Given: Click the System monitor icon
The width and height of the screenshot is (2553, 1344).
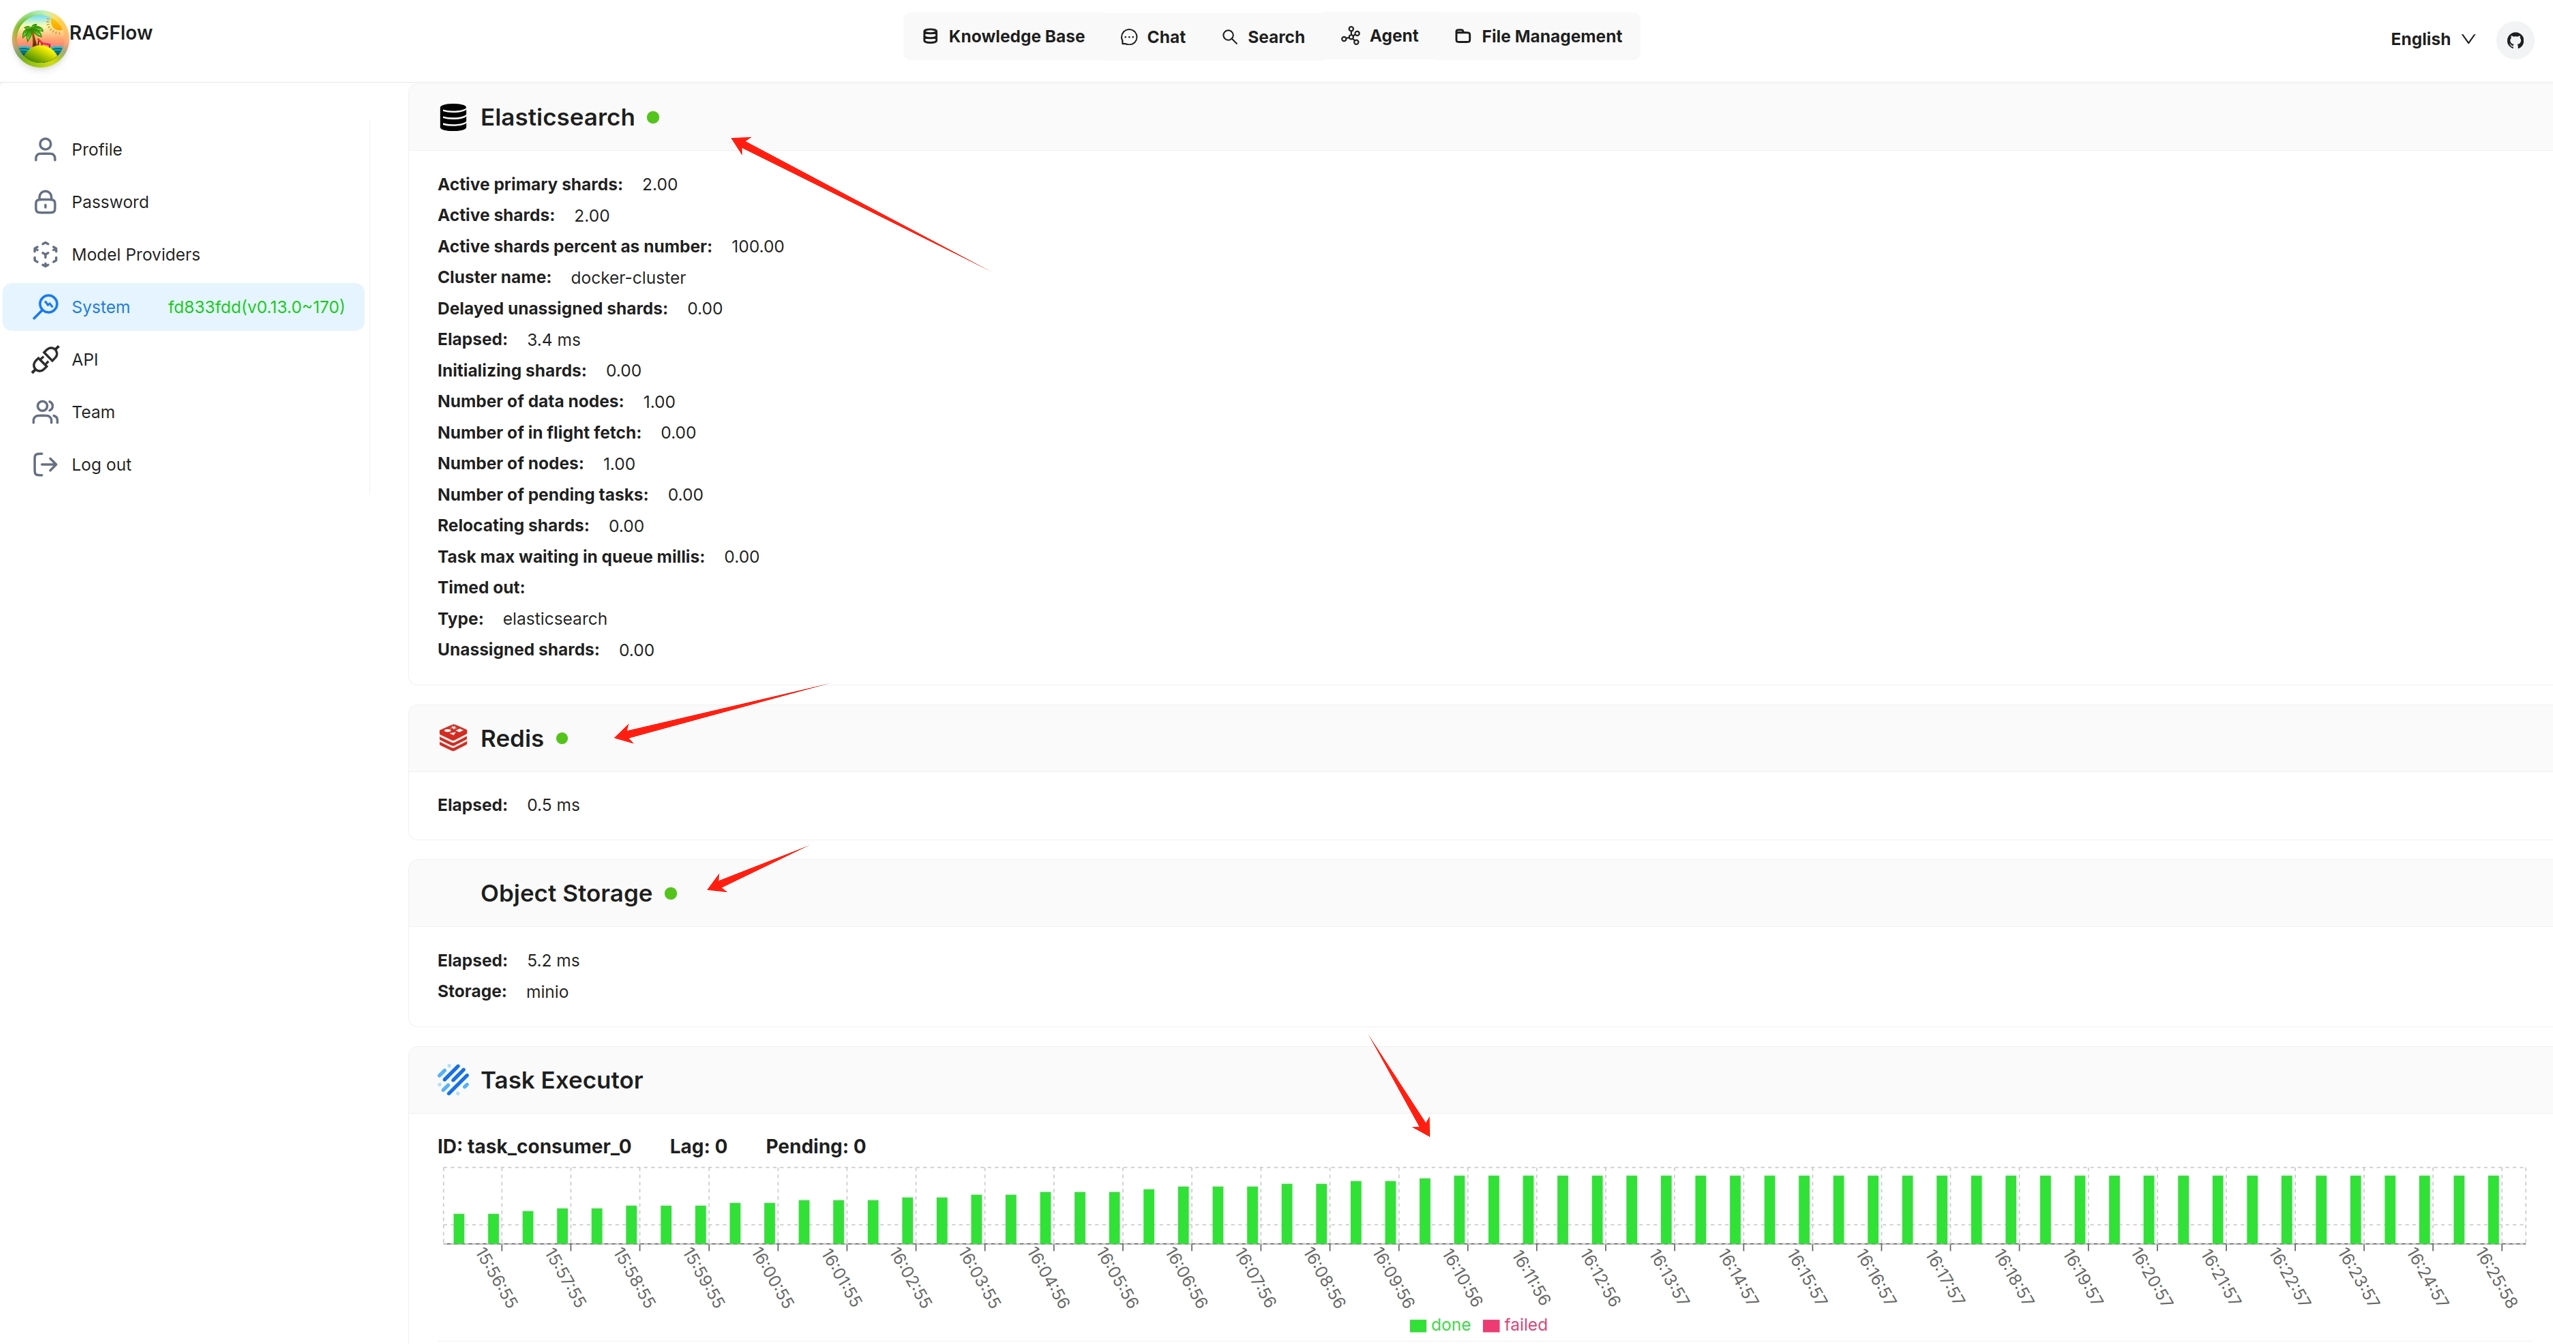Looking at the screenshot, I should point(45,307).
